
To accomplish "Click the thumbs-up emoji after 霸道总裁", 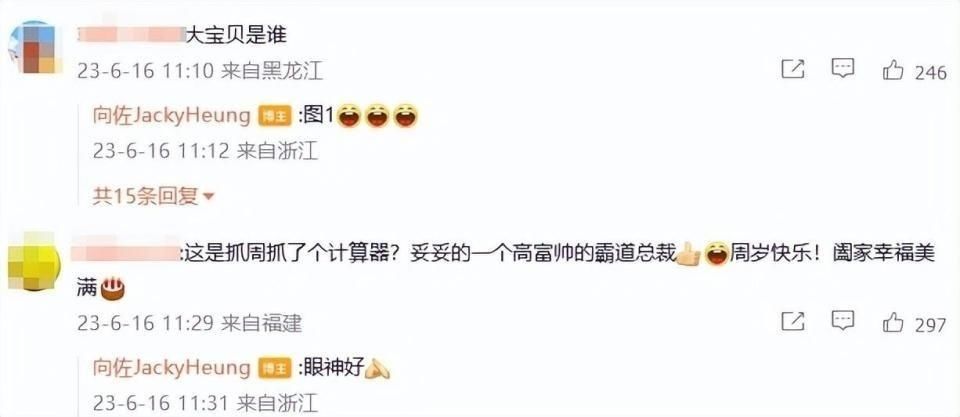I will pos(688,254).
